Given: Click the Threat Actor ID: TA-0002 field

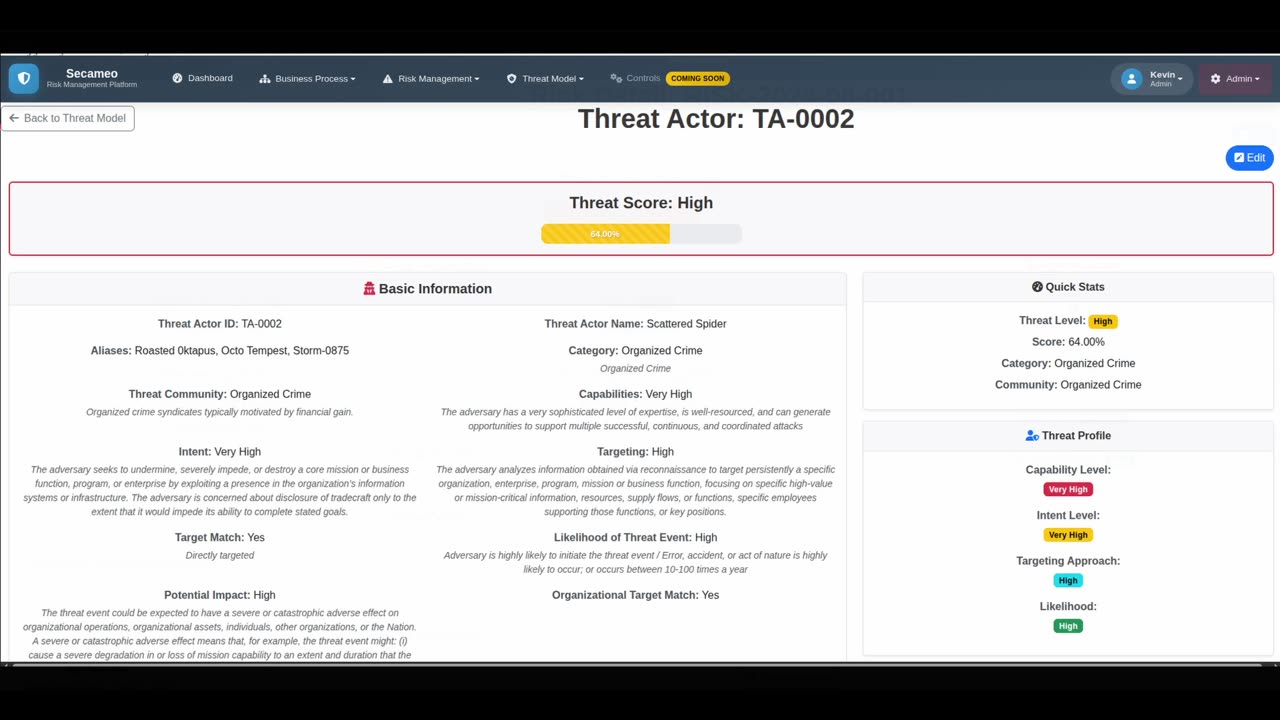Looking at the screenshot, I should tap(220, 324).
